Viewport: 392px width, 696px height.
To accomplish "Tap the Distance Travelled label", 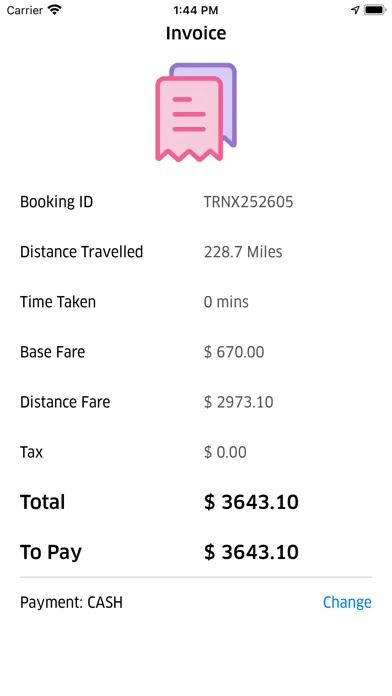I will pyautogui.click(x=82, y=252).
